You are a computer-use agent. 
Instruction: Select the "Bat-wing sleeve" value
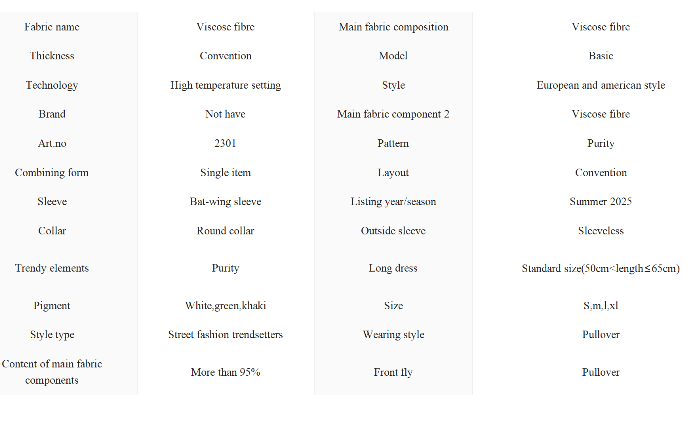(x=225, y=201)
